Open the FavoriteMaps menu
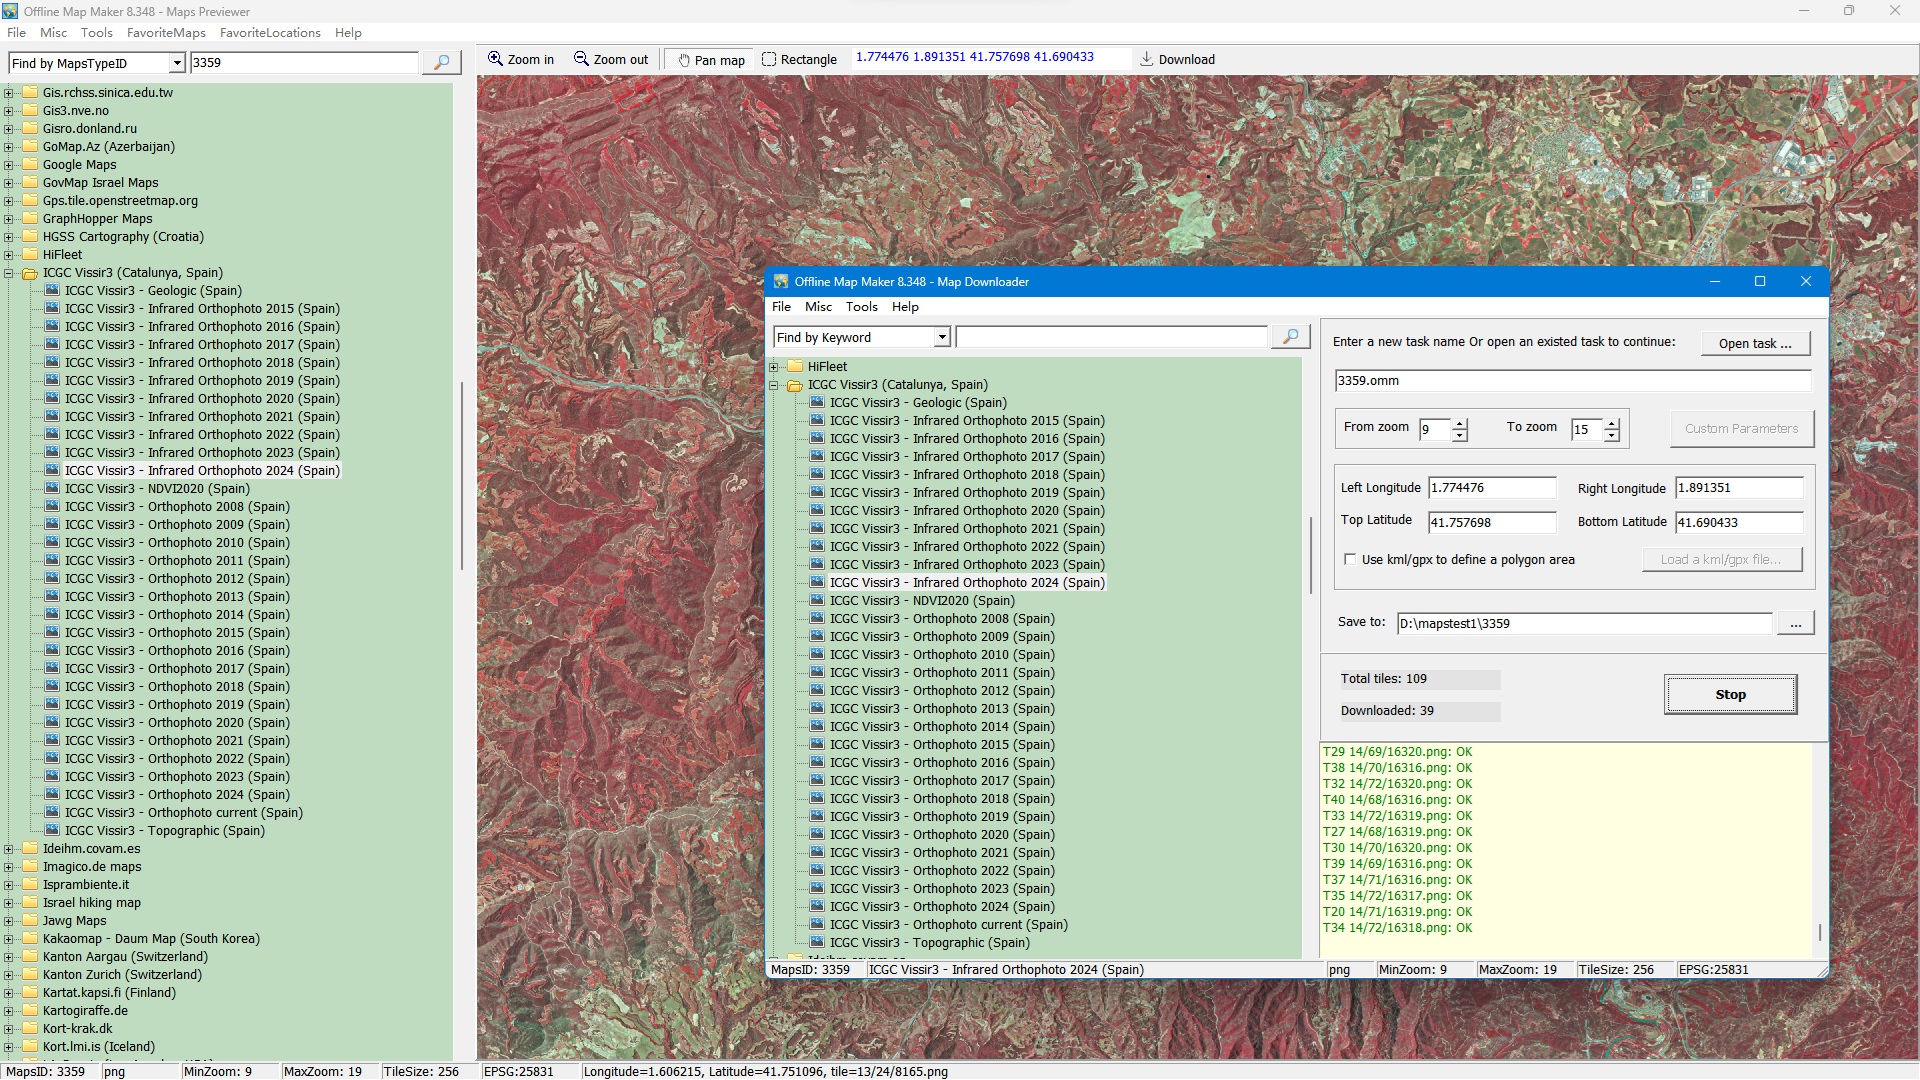 166,33
